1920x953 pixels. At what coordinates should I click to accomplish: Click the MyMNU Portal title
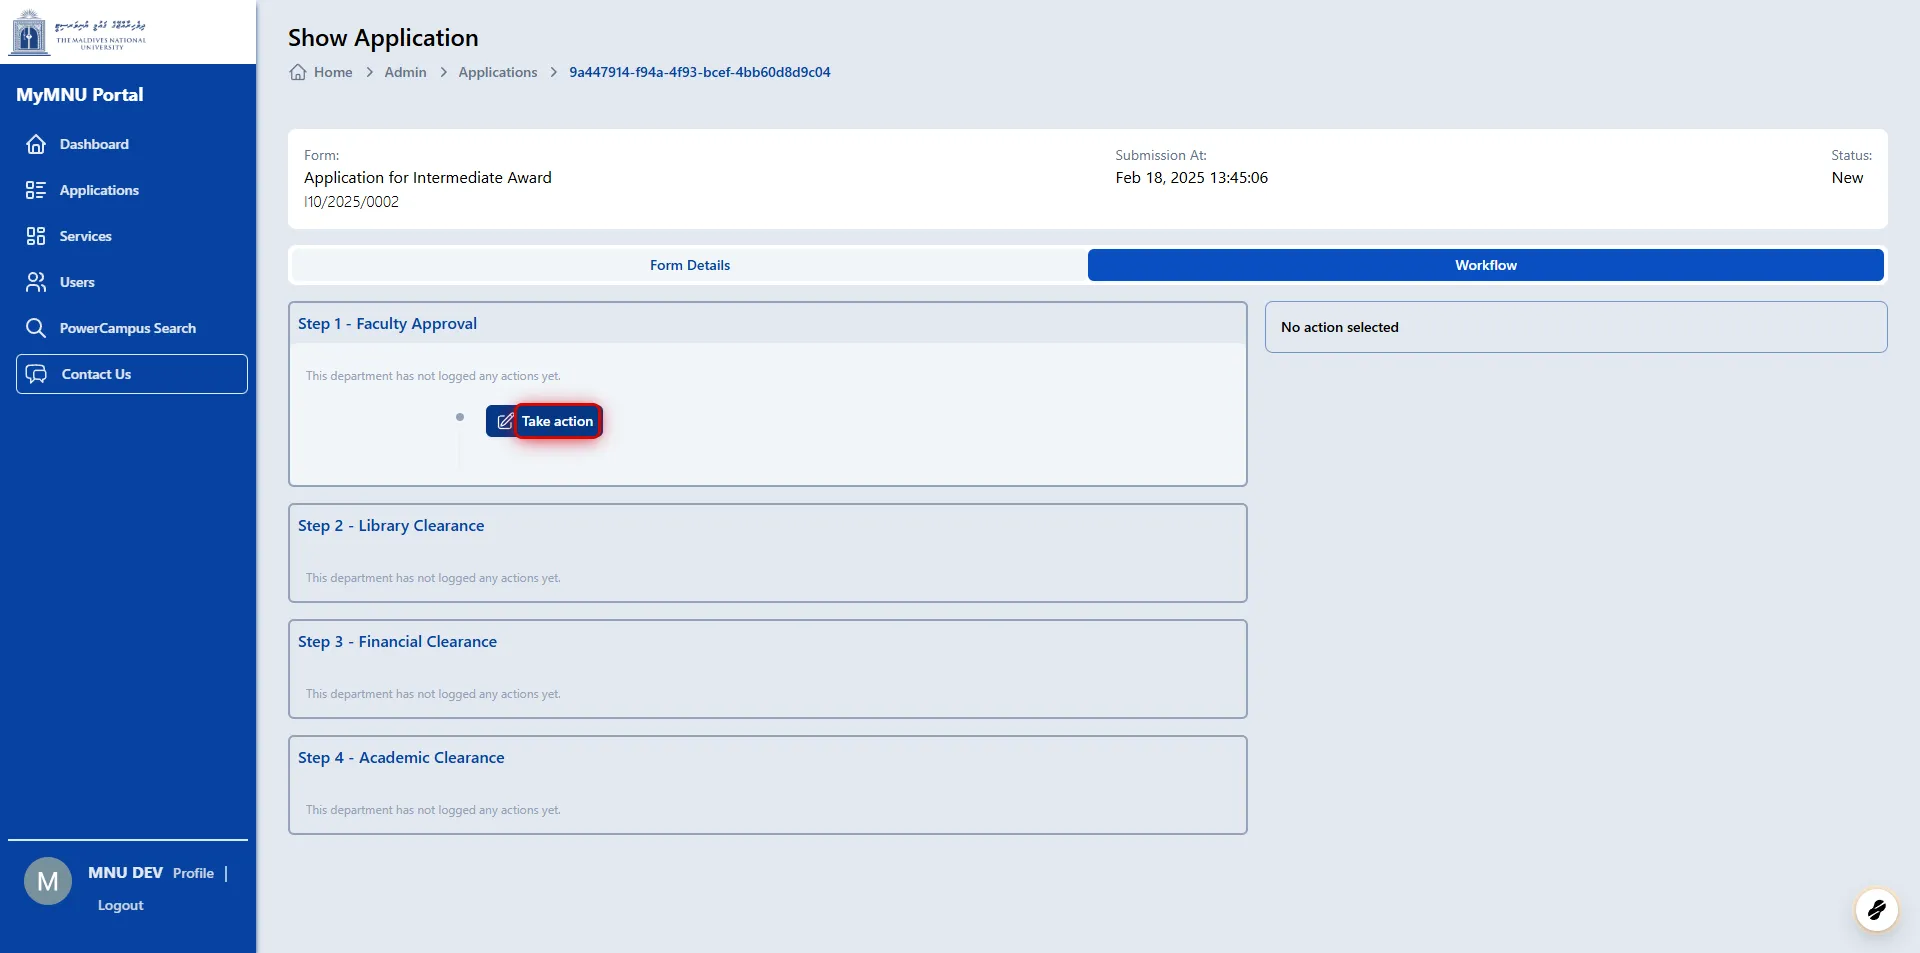click(x=80, y=95)
